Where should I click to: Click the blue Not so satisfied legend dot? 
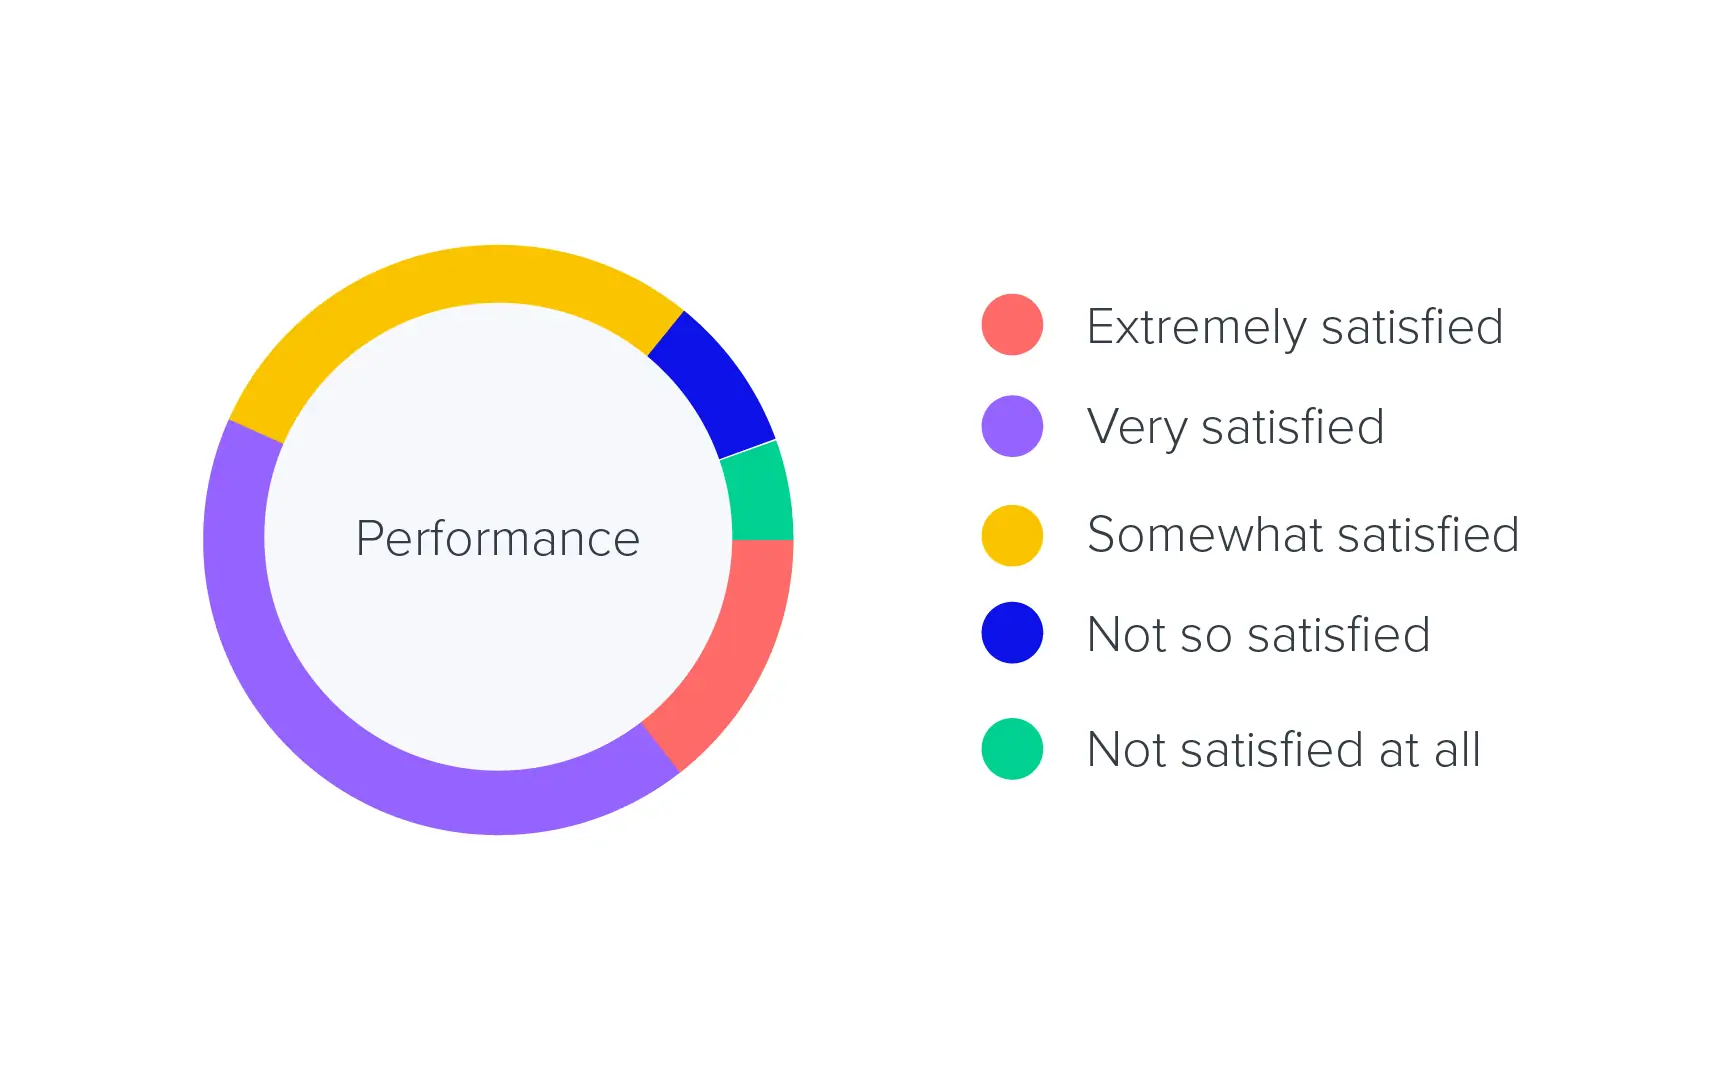tap(1012, 633)
